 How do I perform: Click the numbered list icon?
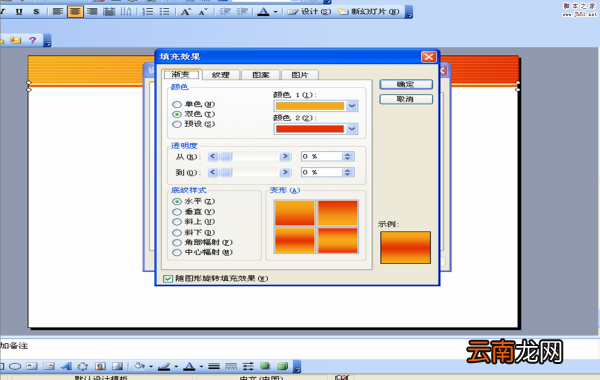tap(148, 11)
